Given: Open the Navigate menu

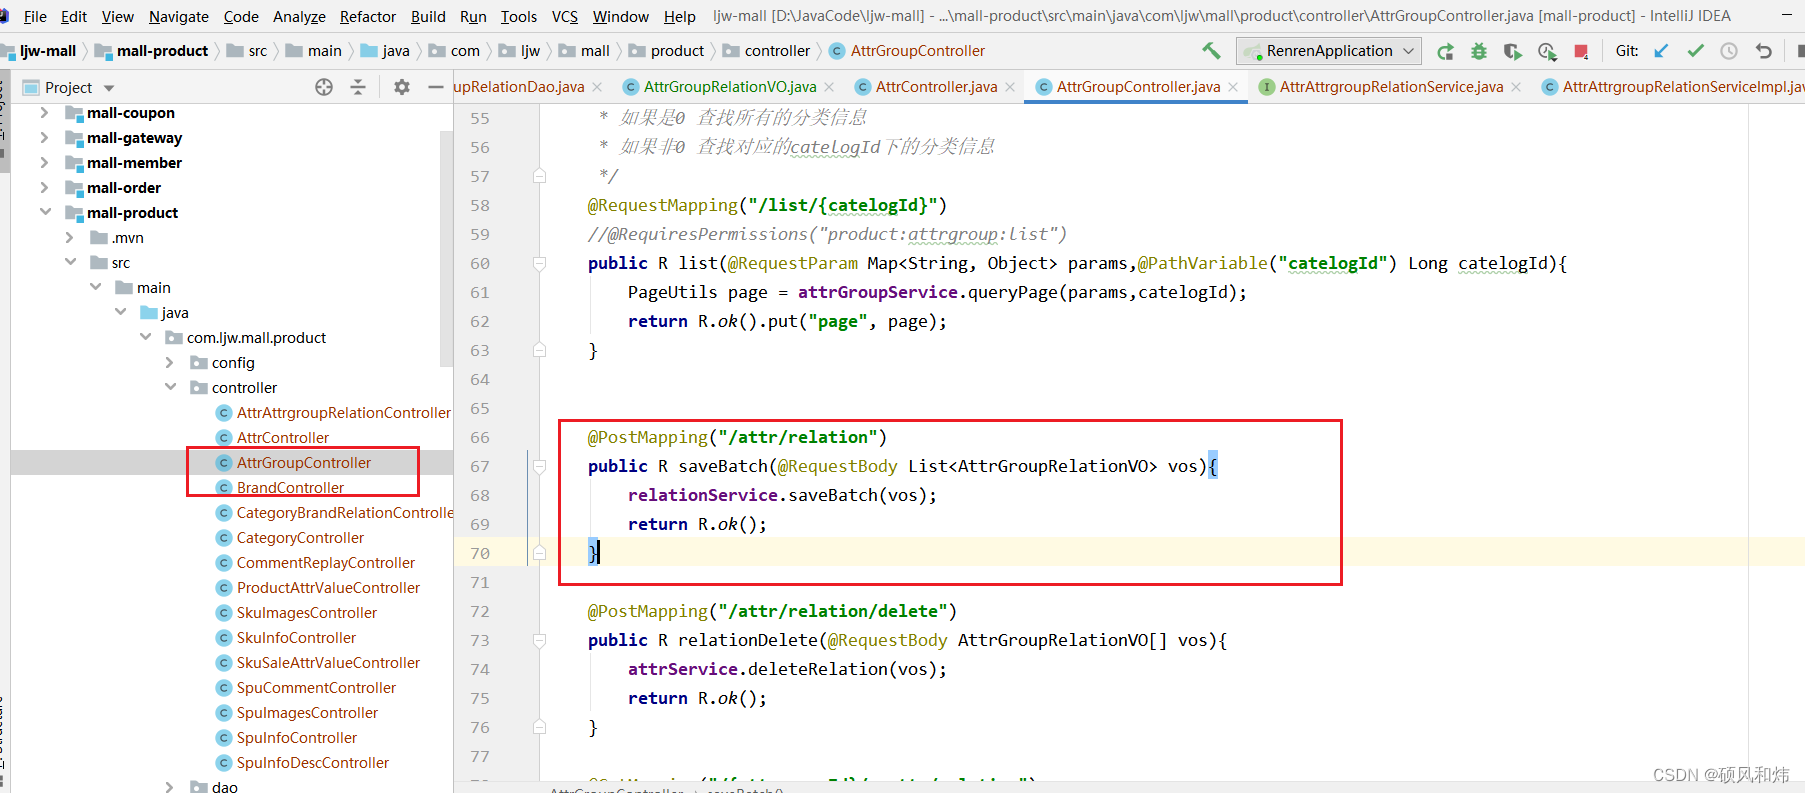Looking at the screenshot, I should pos(179,16).
